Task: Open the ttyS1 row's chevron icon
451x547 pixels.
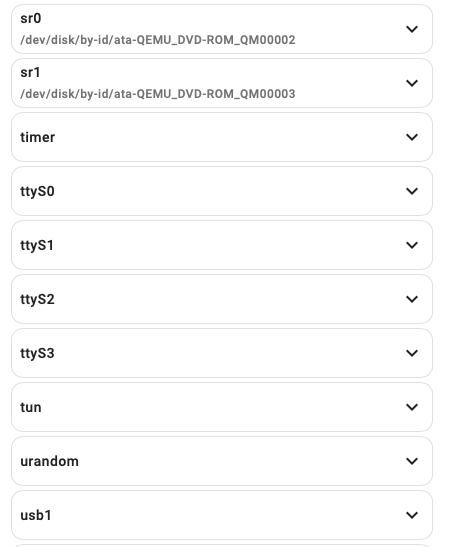Action: (412, 245)
